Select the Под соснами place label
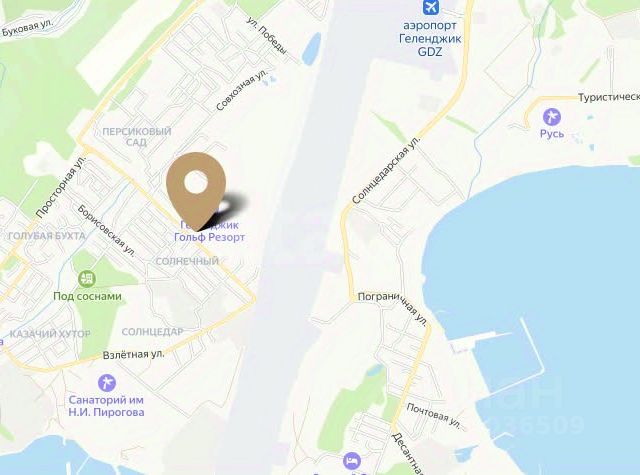 [87, 296]
